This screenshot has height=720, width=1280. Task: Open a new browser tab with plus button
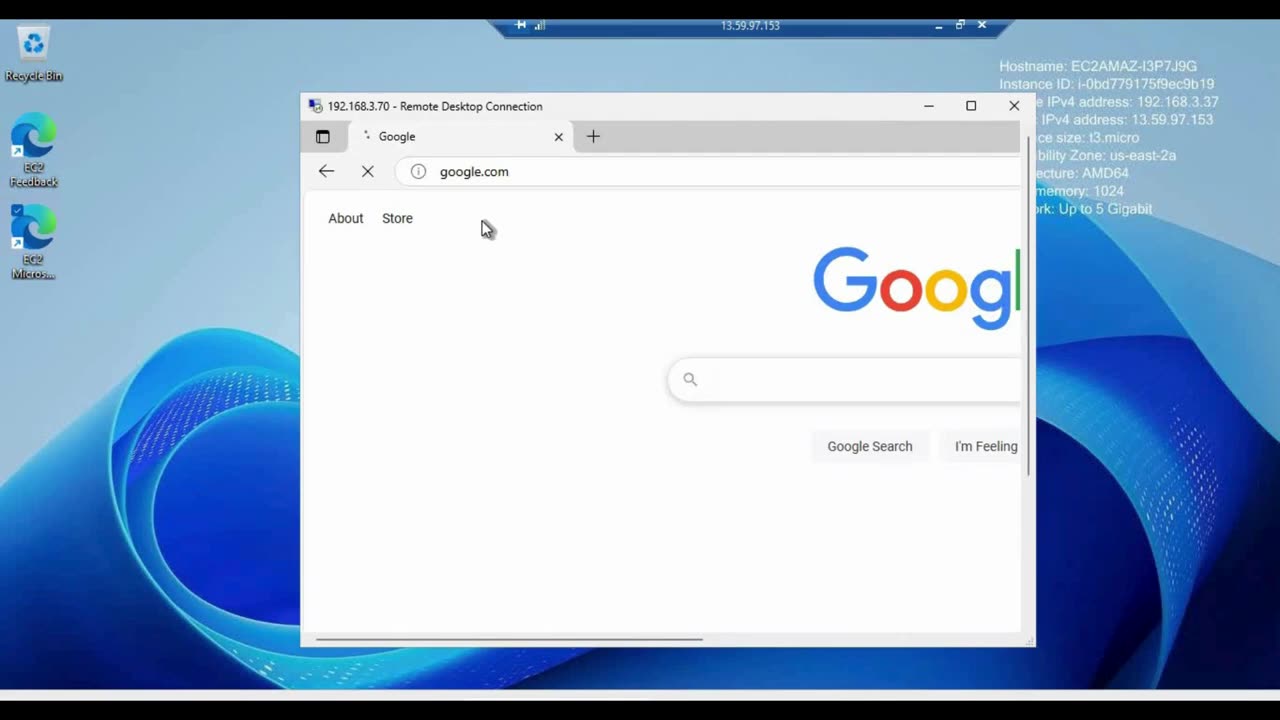click(593, 136)
